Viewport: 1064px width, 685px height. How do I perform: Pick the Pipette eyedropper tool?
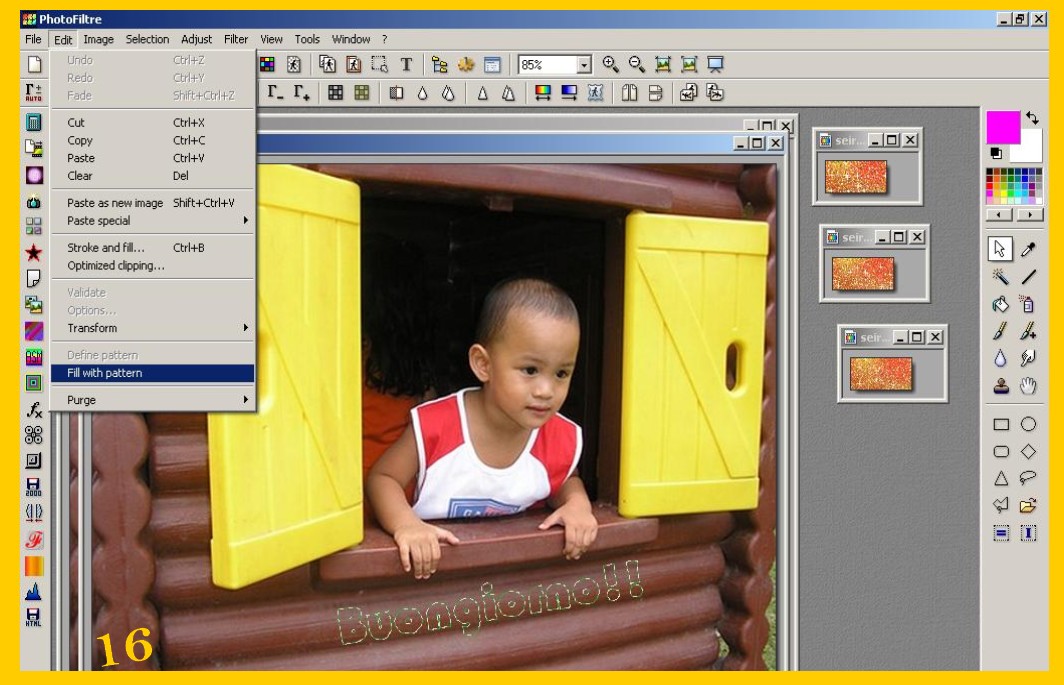[x=1028, y=250]
